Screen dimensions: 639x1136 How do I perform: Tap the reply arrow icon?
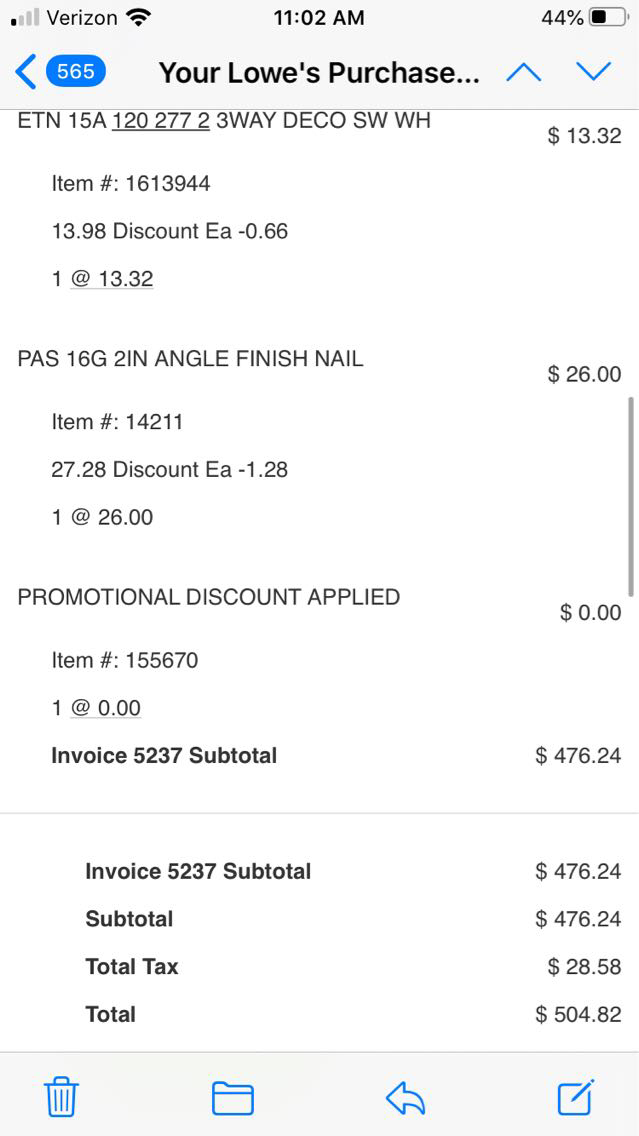[x=406, y=1098]
